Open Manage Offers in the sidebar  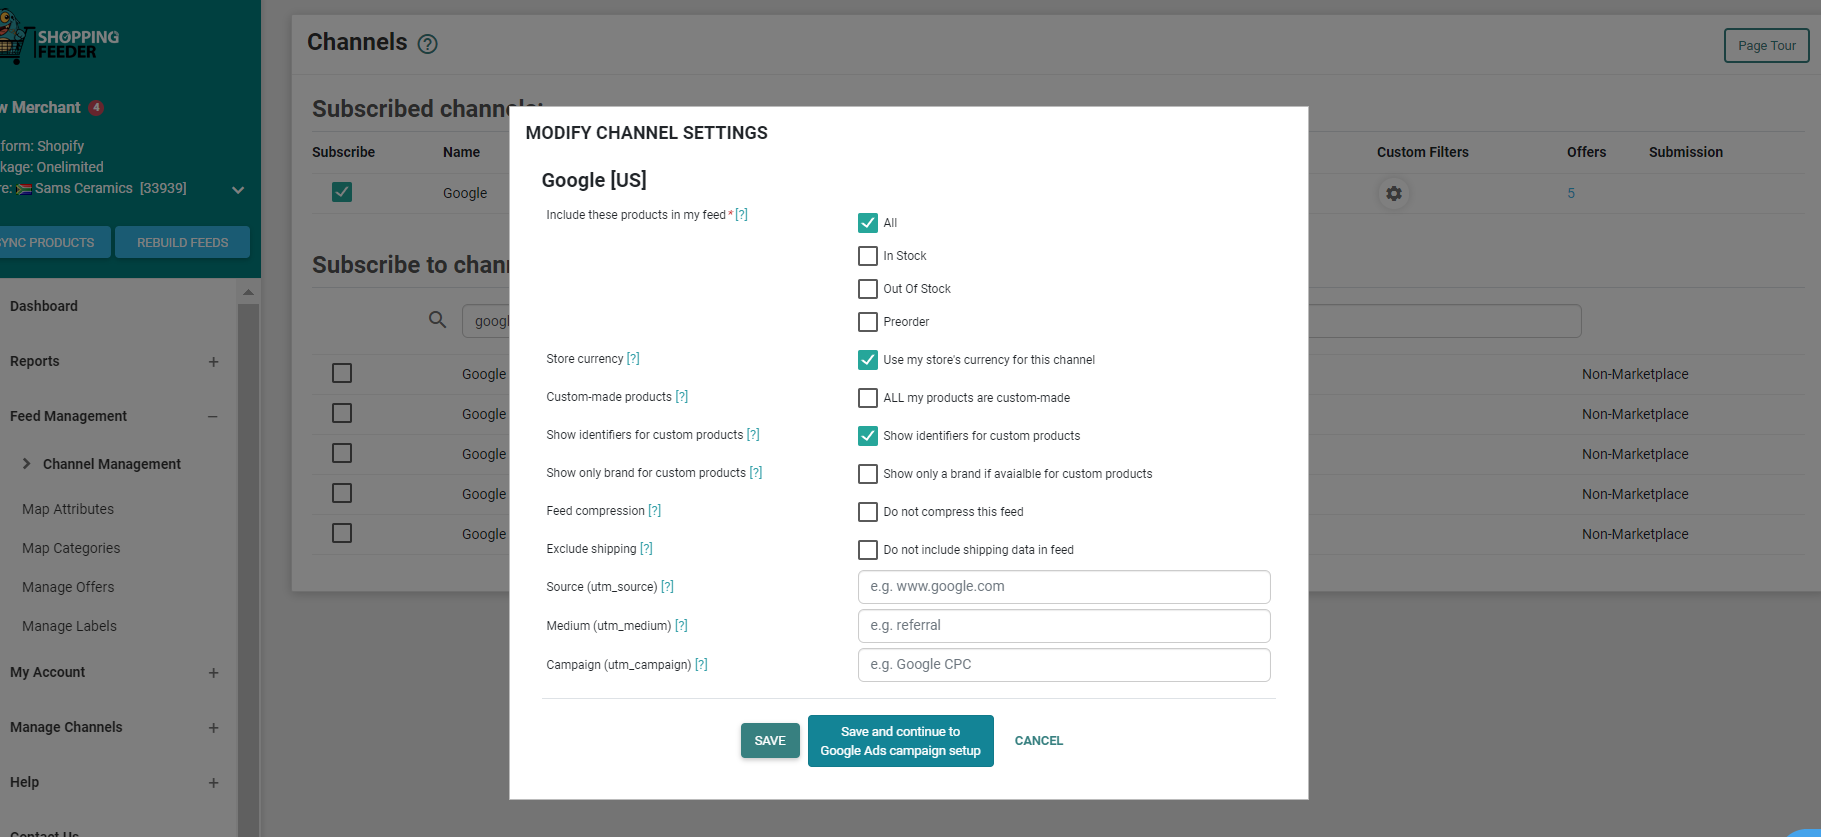(x=68, y=587)
